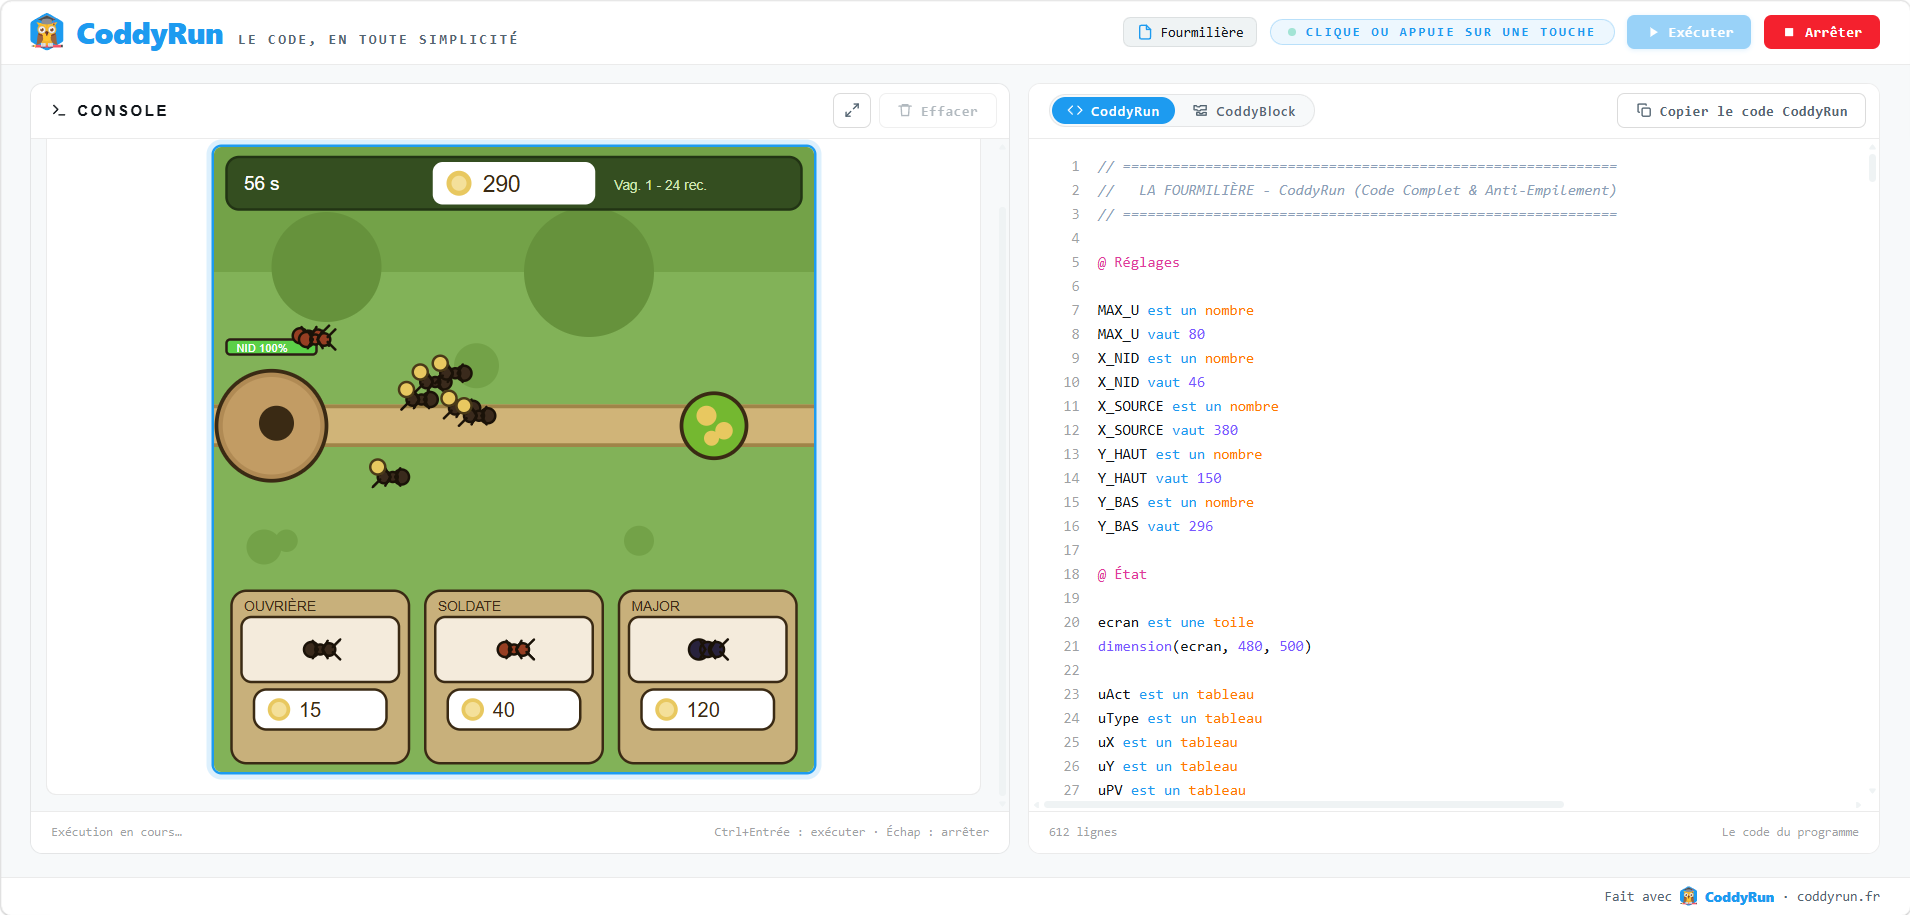
Task: Click the code editor horizontal scrollbar
Action: 1303,804
